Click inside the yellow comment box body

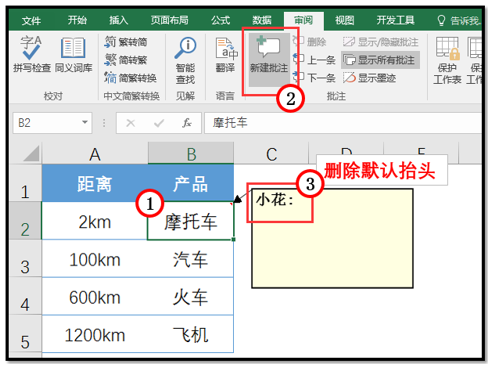(332, 238)
